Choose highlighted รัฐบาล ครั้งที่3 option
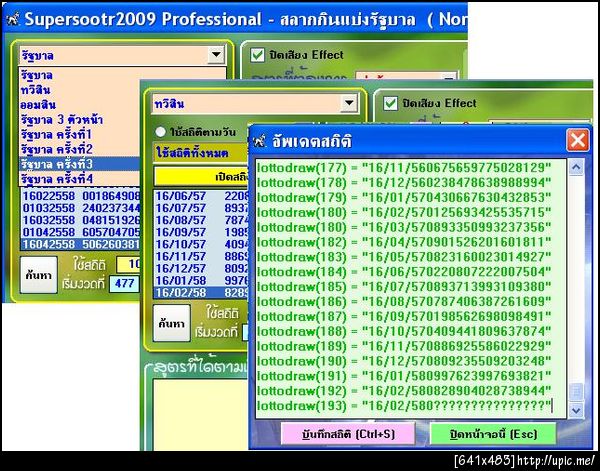 coord(80,164)
